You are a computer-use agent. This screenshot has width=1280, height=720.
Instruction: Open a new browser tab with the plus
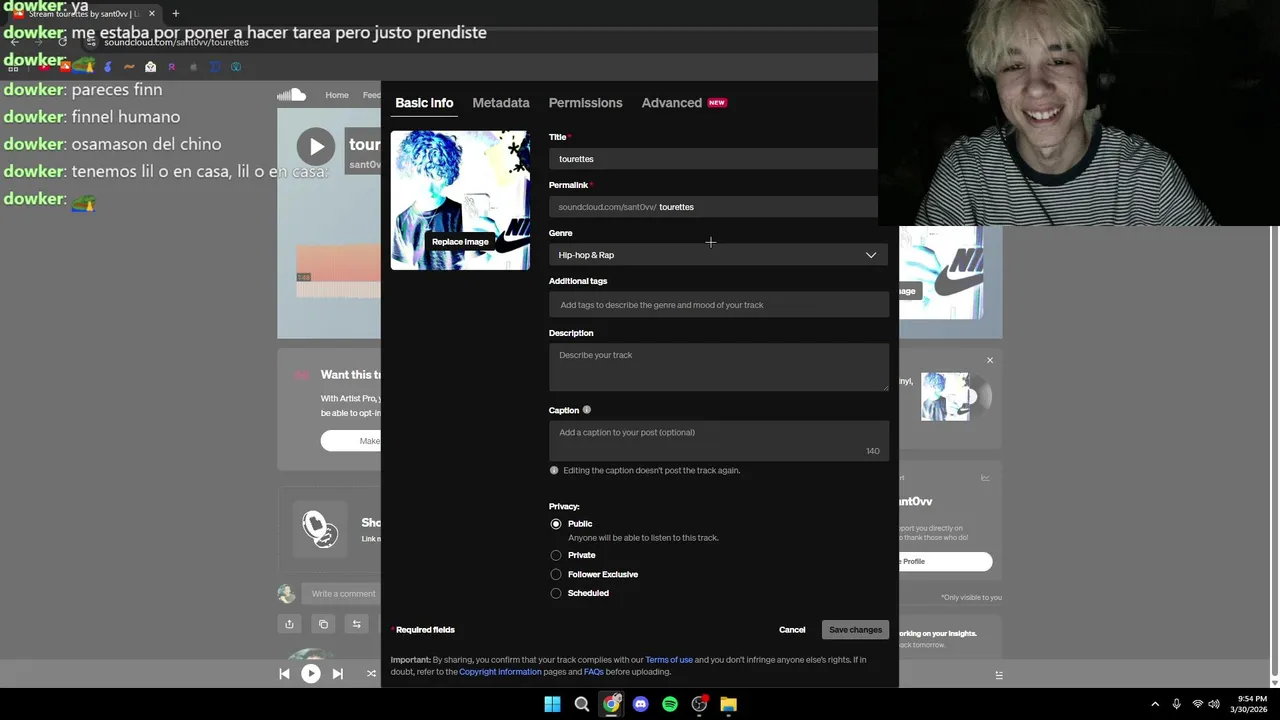click(x=175, y=14)
